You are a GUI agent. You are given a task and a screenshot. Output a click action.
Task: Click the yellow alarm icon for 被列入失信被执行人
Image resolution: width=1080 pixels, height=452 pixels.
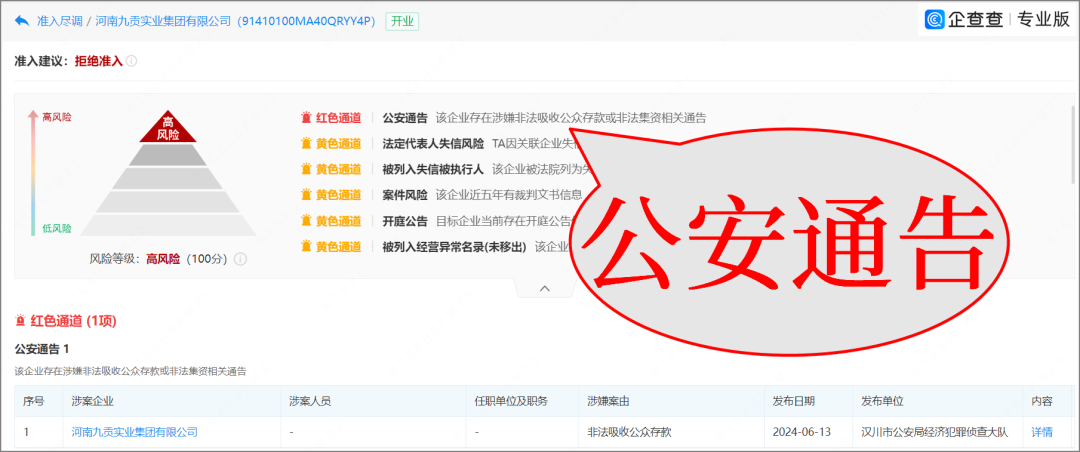coord(307,169)
